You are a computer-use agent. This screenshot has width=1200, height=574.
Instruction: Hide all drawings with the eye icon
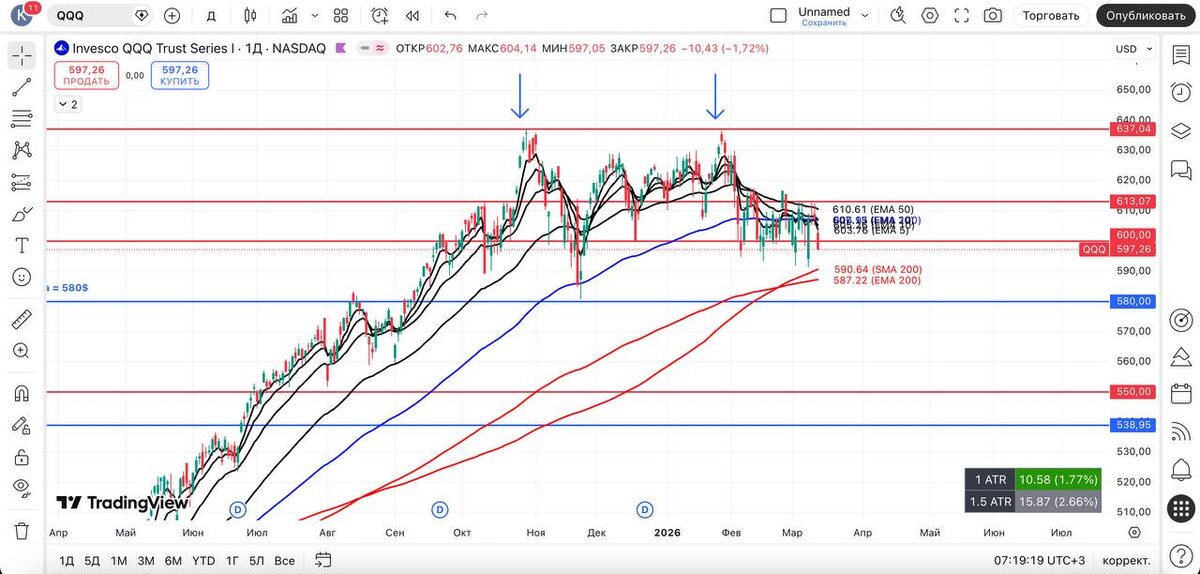click(22, 489)
